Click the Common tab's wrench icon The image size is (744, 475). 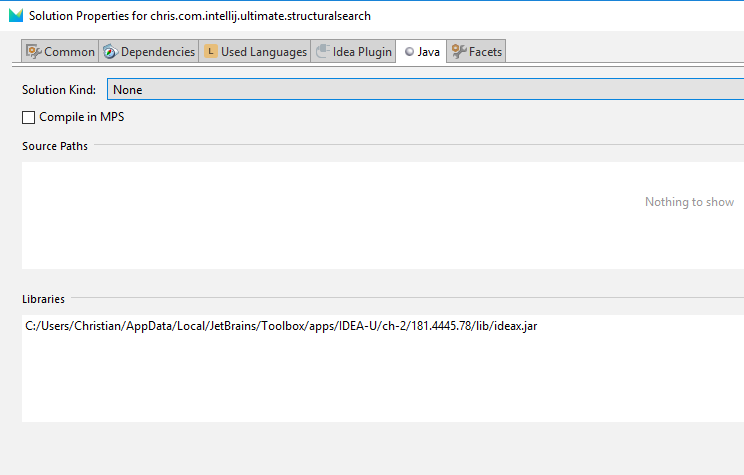coord(33,52)
